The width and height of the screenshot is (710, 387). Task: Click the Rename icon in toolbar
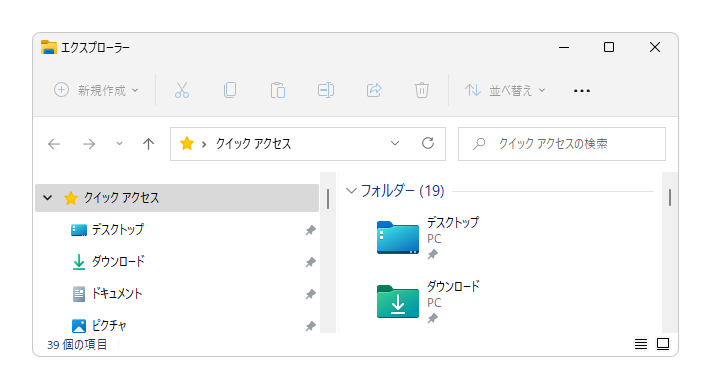326,90
